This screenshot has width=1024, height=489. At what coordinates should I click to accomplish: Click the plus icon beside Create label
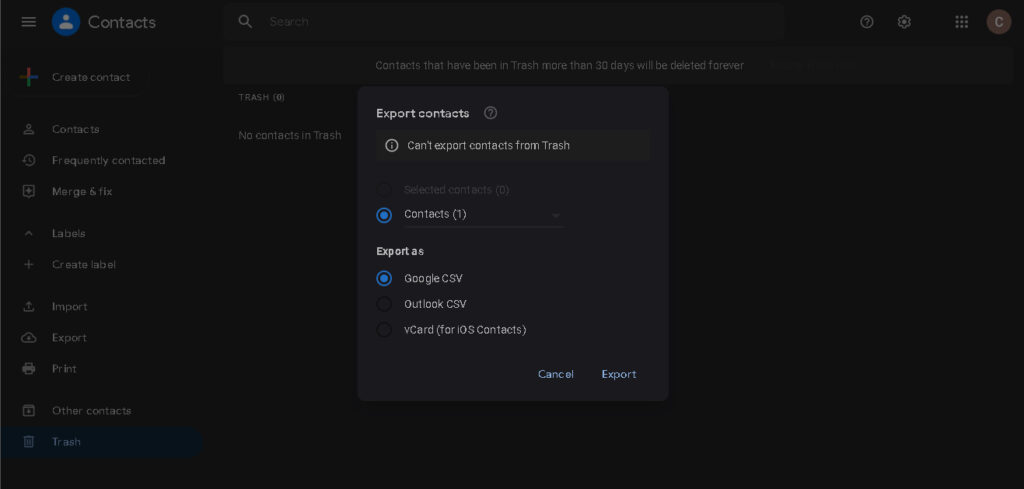(29, 264)
